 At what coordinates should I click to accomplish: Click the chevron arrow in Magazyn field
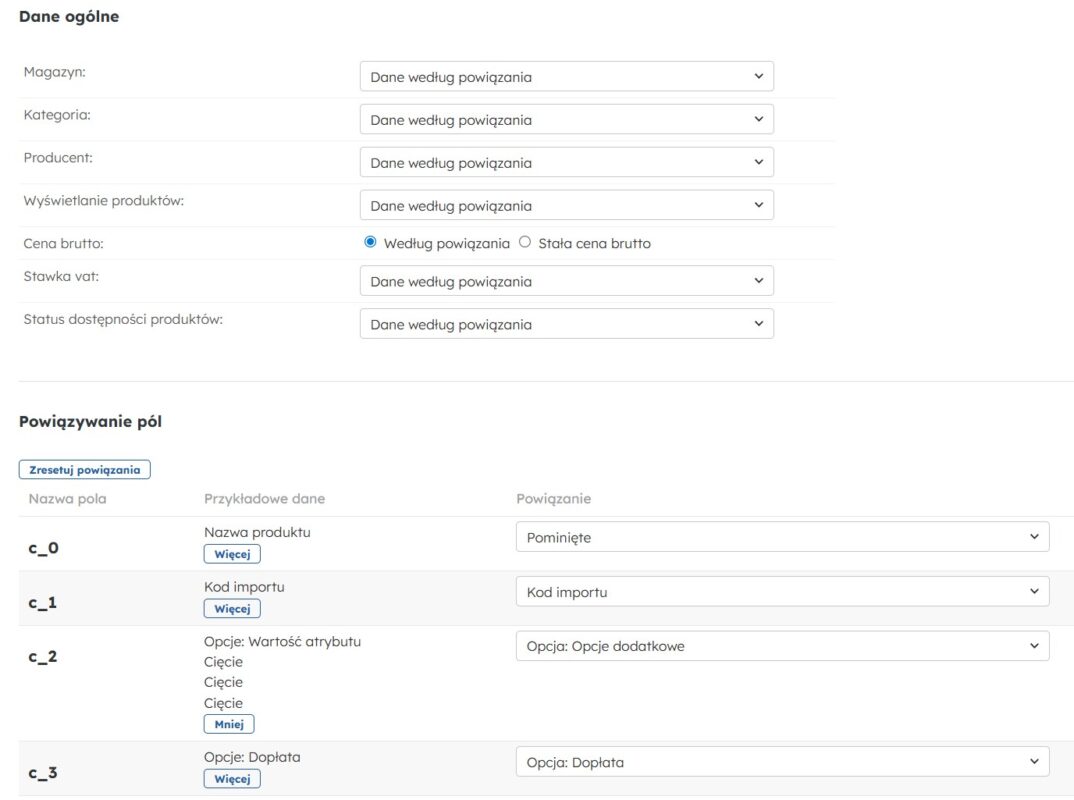(758, 77)
